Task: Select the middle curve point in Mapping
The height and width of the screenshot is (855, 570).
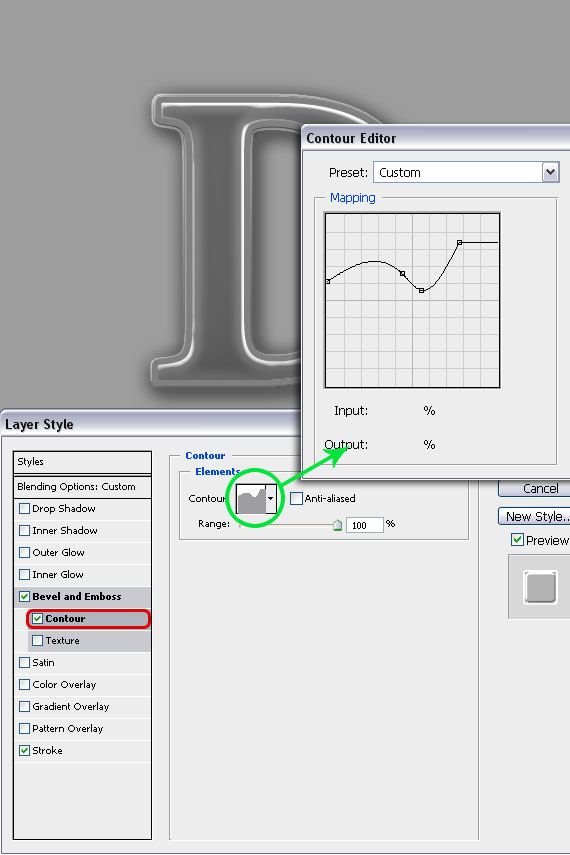Action: (x=403, y=273)
